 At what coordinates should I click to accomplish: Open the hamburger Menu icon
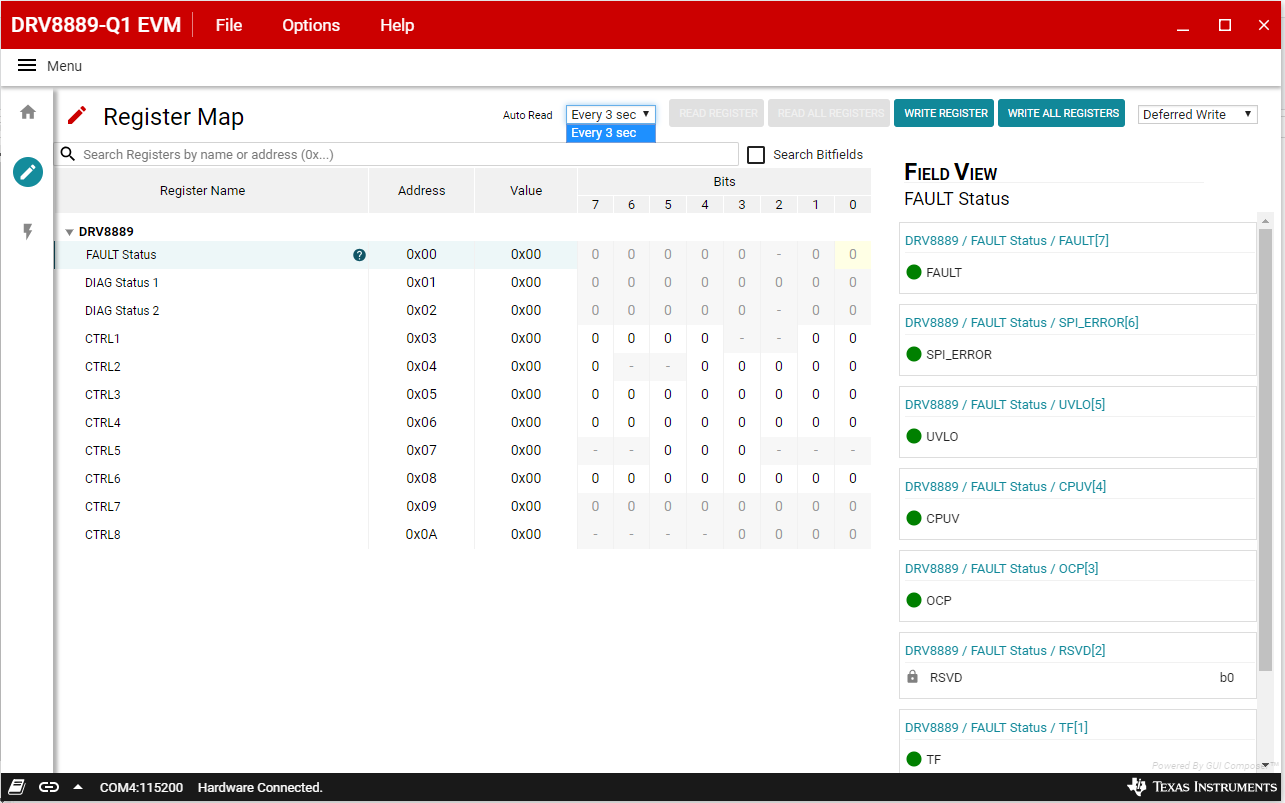27,66
